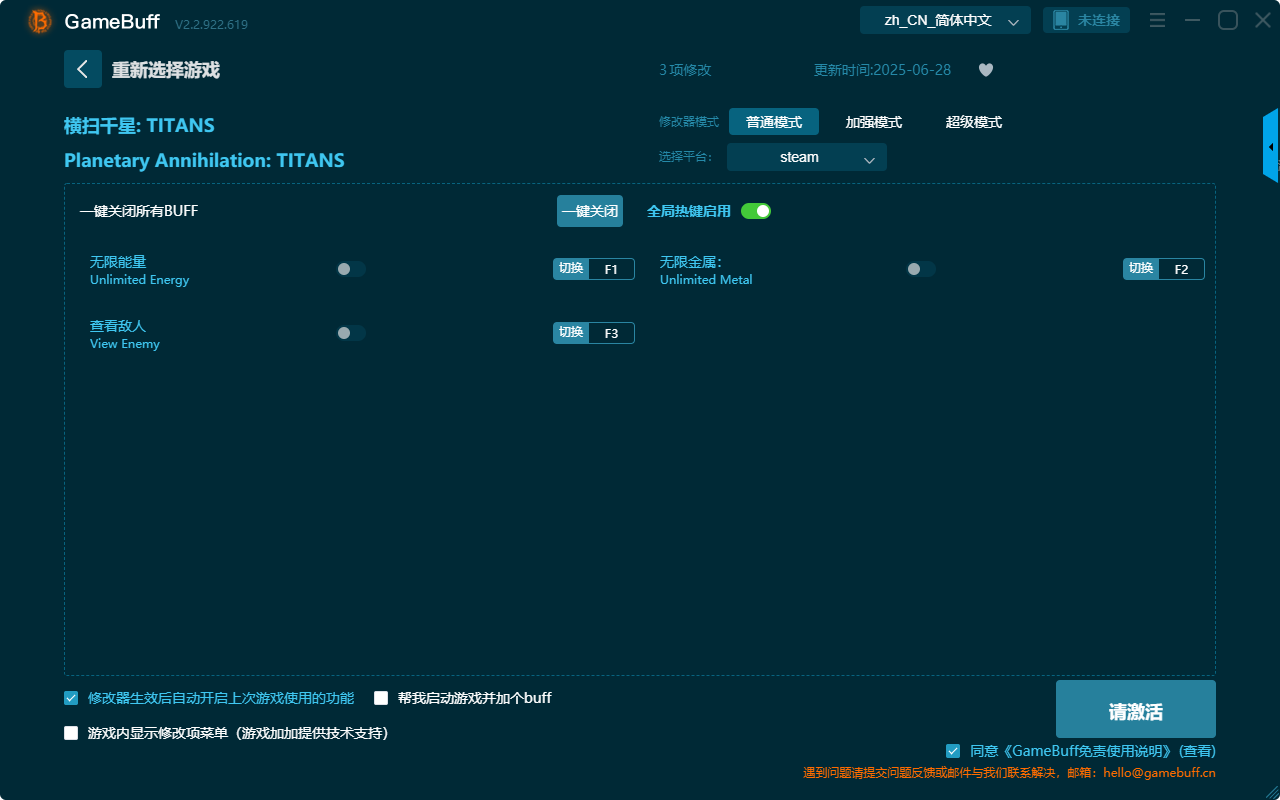The image size is (1280, 800).
Task: Click the 未连接 connection status button
Action: (1087, 20)
